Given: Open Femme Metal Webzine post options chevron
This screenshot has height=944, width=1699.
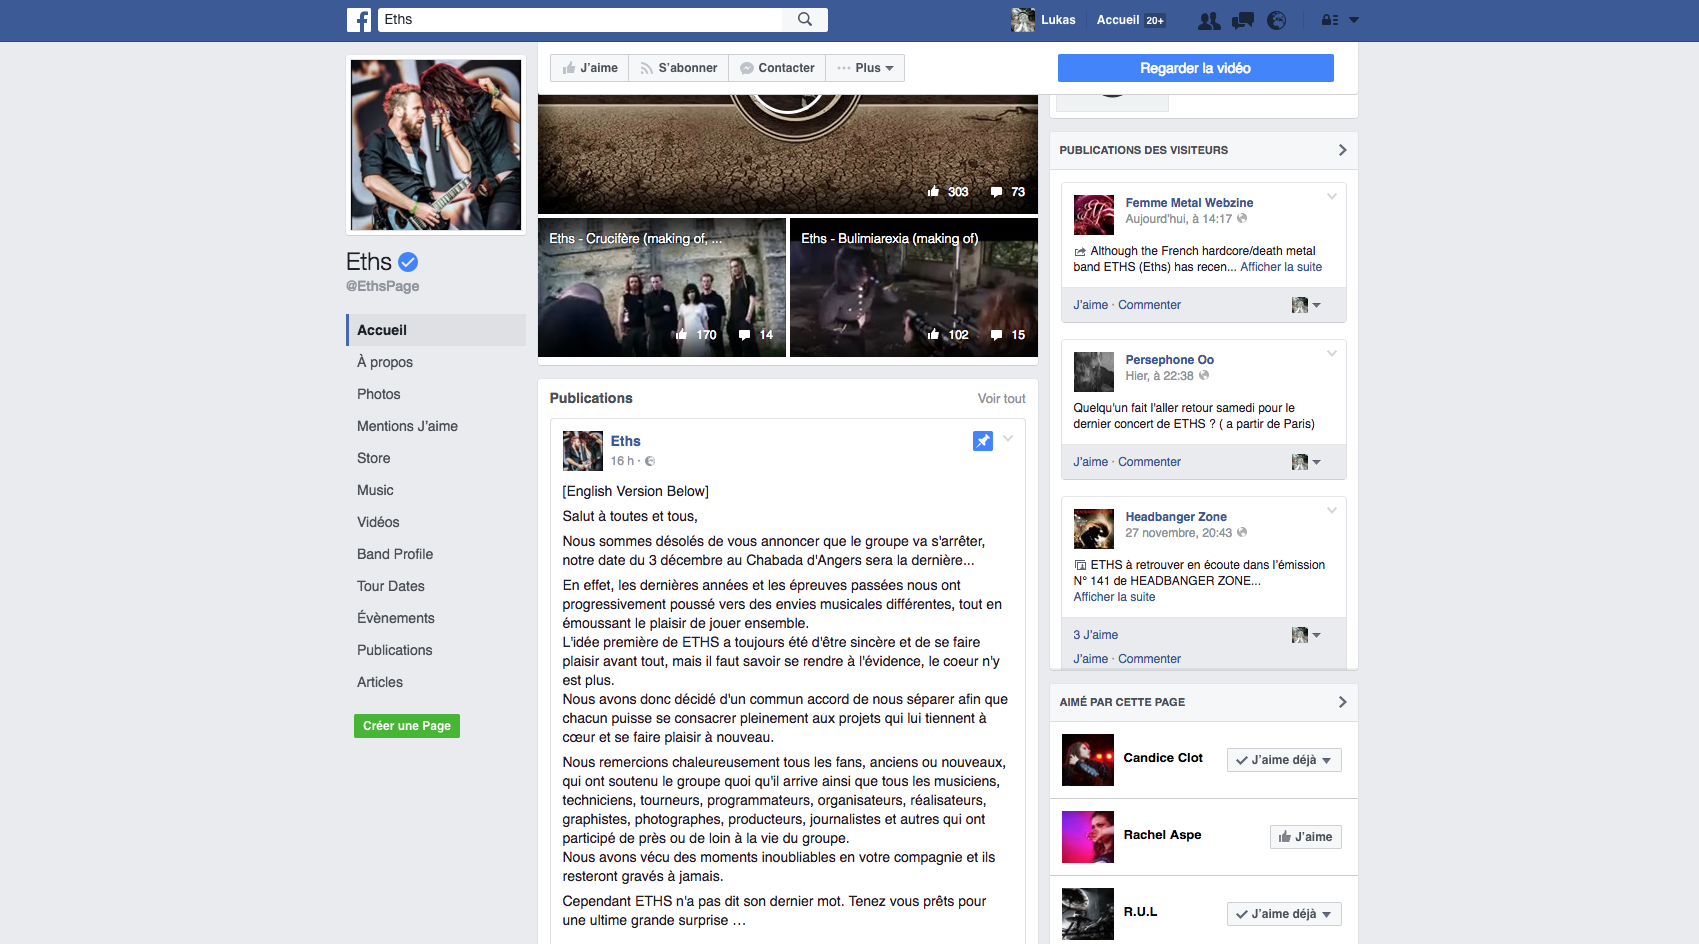Looking at the screenshot, I should [1332, 196].
